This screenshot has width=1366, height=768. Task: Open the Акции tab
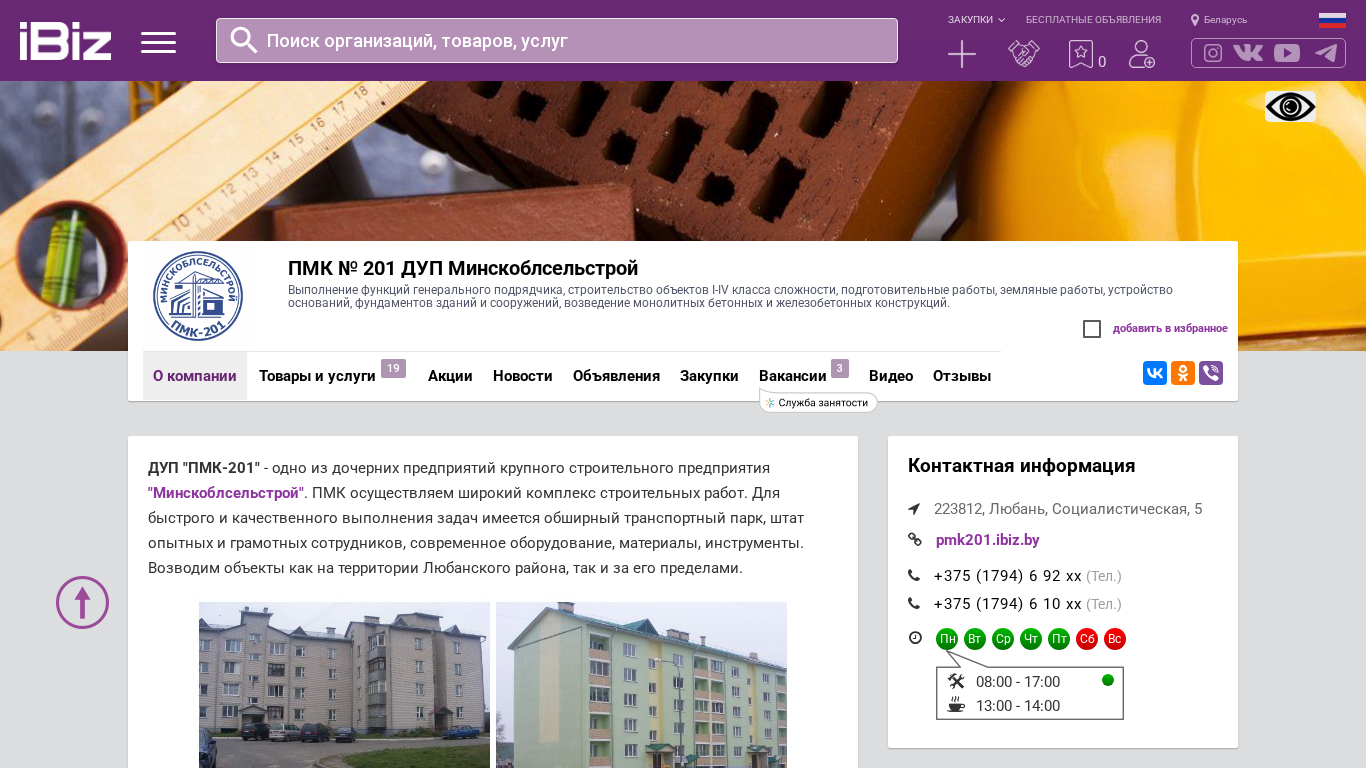tap(450, 376)
